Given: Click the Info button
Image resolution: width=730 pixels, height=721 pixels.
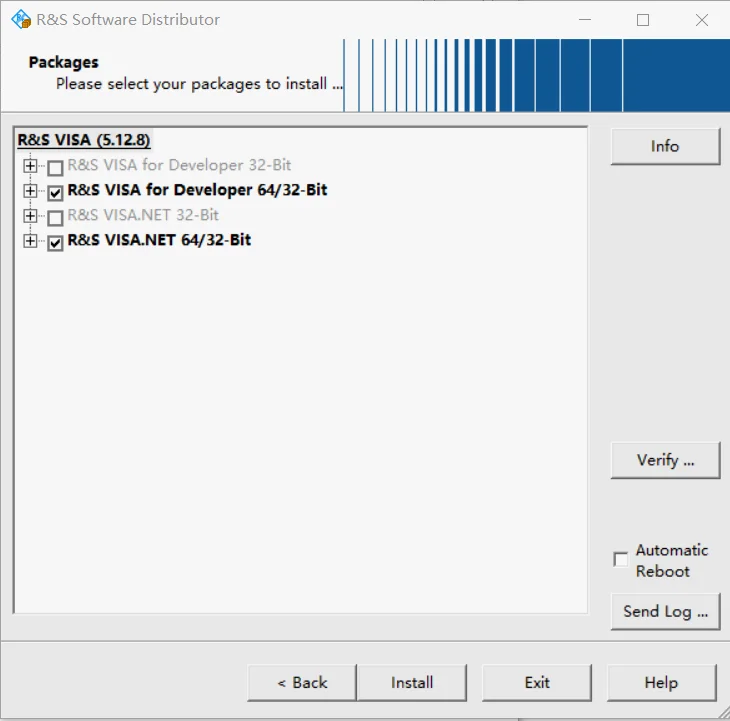Looking at the screenshot, I should click(x=665, y=146).
